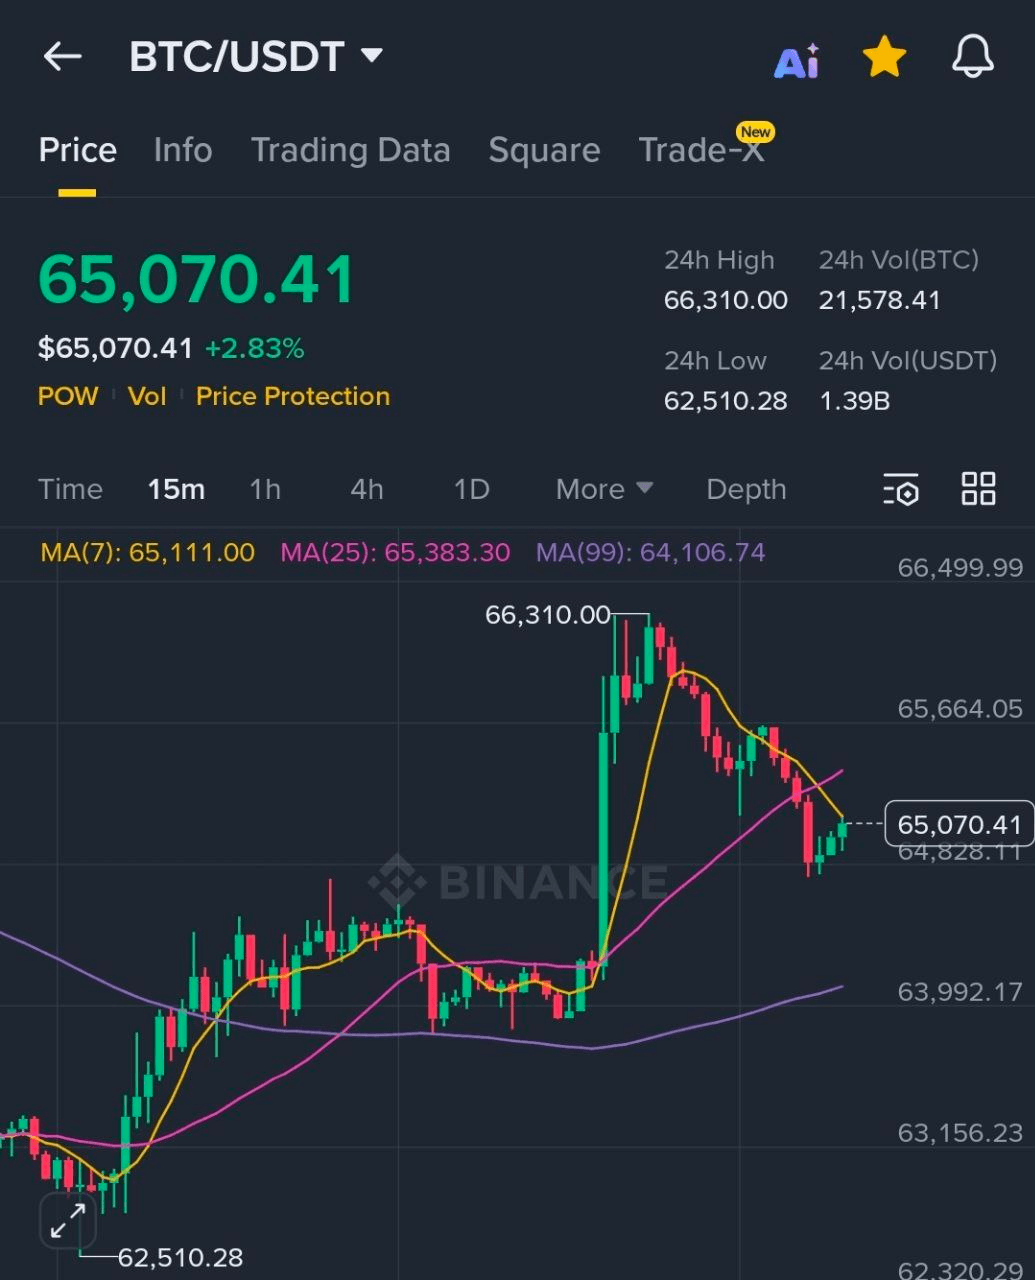Open the Trading Data tab

point(350,150)
